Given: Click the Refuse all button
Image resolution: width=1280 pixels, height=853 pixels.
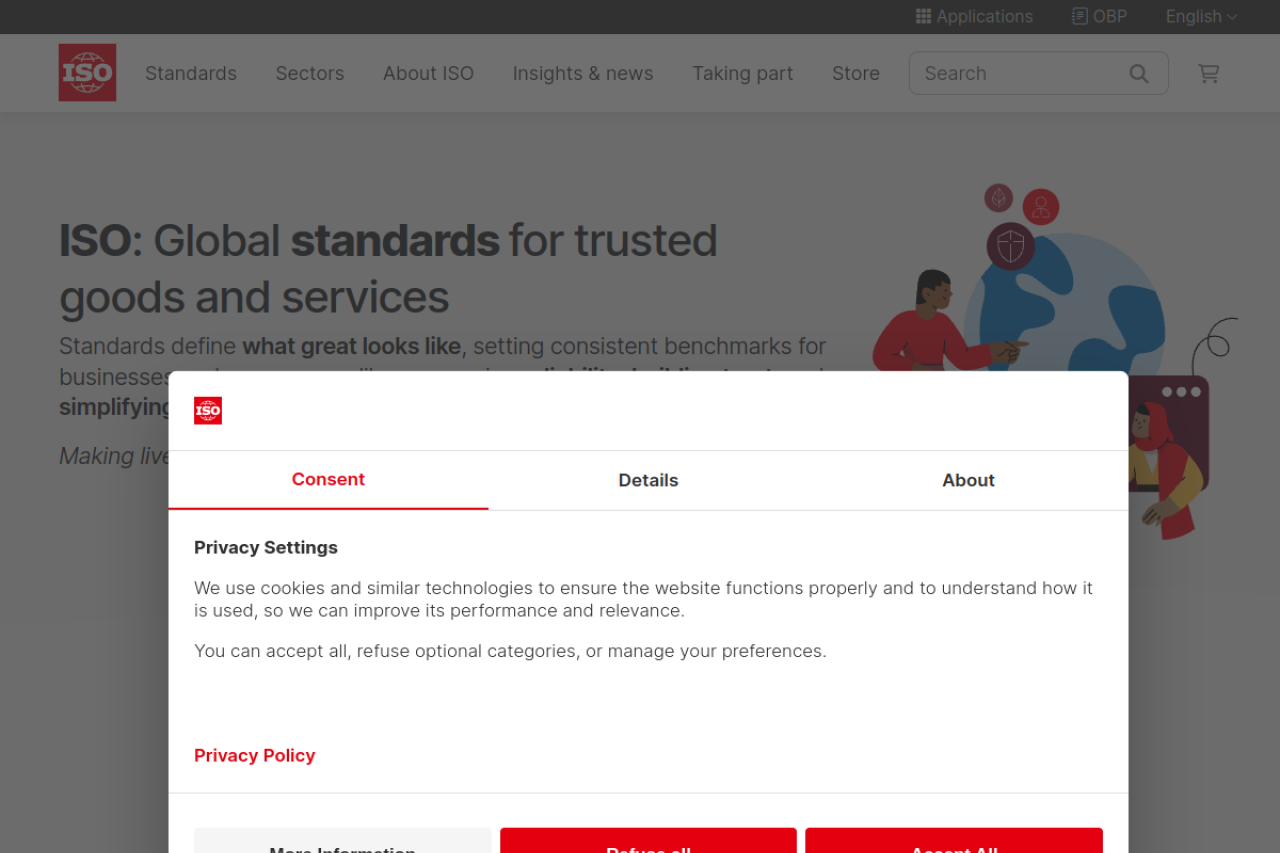Looking at the screenshot, I should [648, 840].
